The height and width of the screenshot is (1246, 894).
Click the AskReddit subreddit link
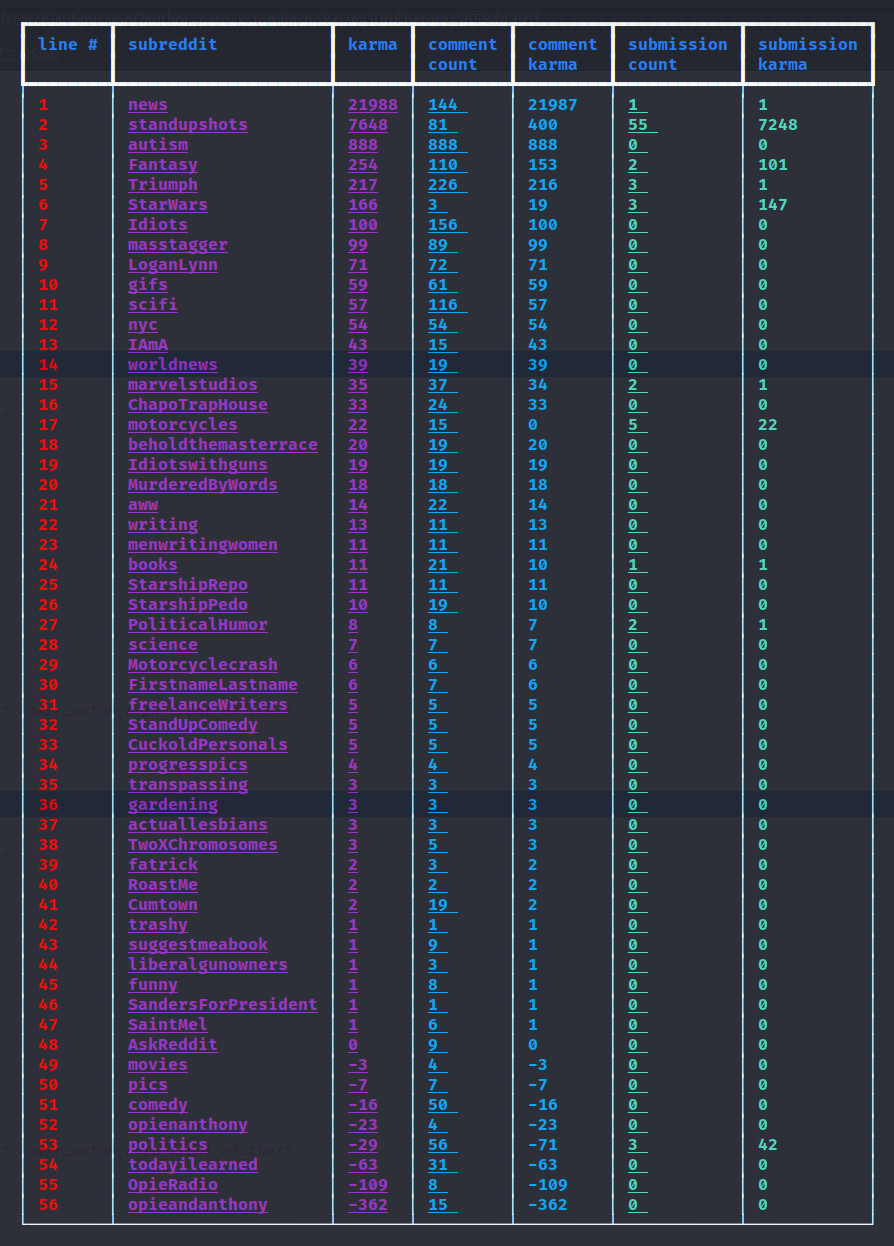point(173,1045)
